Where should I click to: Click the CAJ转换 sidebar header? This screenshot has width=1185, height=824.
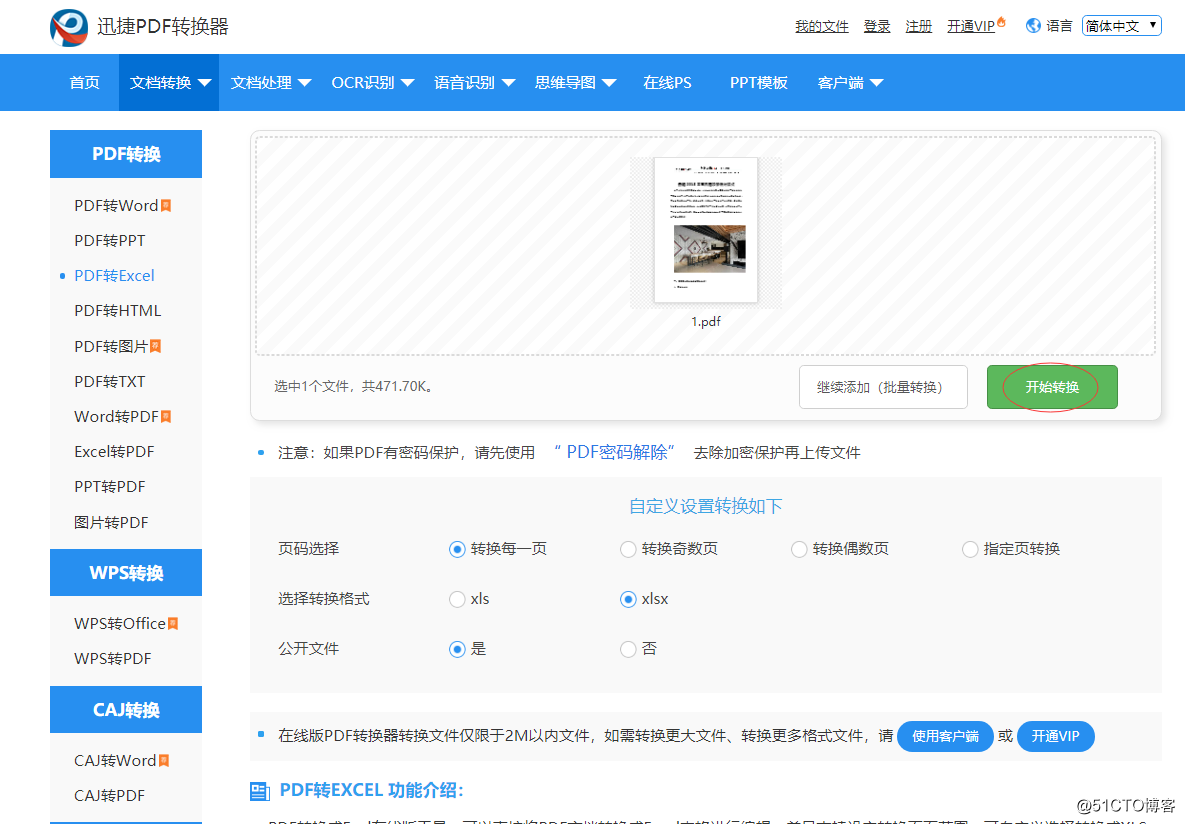point(126,710)
